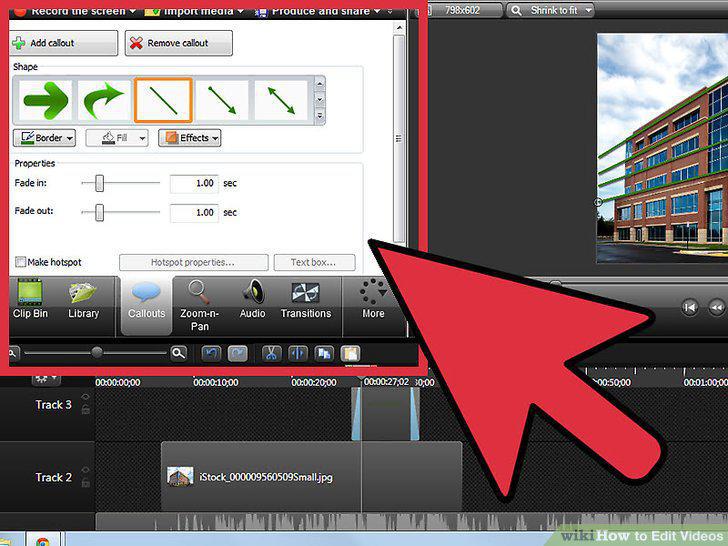The width and height of the screenshot is (728, 546).
Task: Choose the double-headed line arrow shape
Action: 281,100
